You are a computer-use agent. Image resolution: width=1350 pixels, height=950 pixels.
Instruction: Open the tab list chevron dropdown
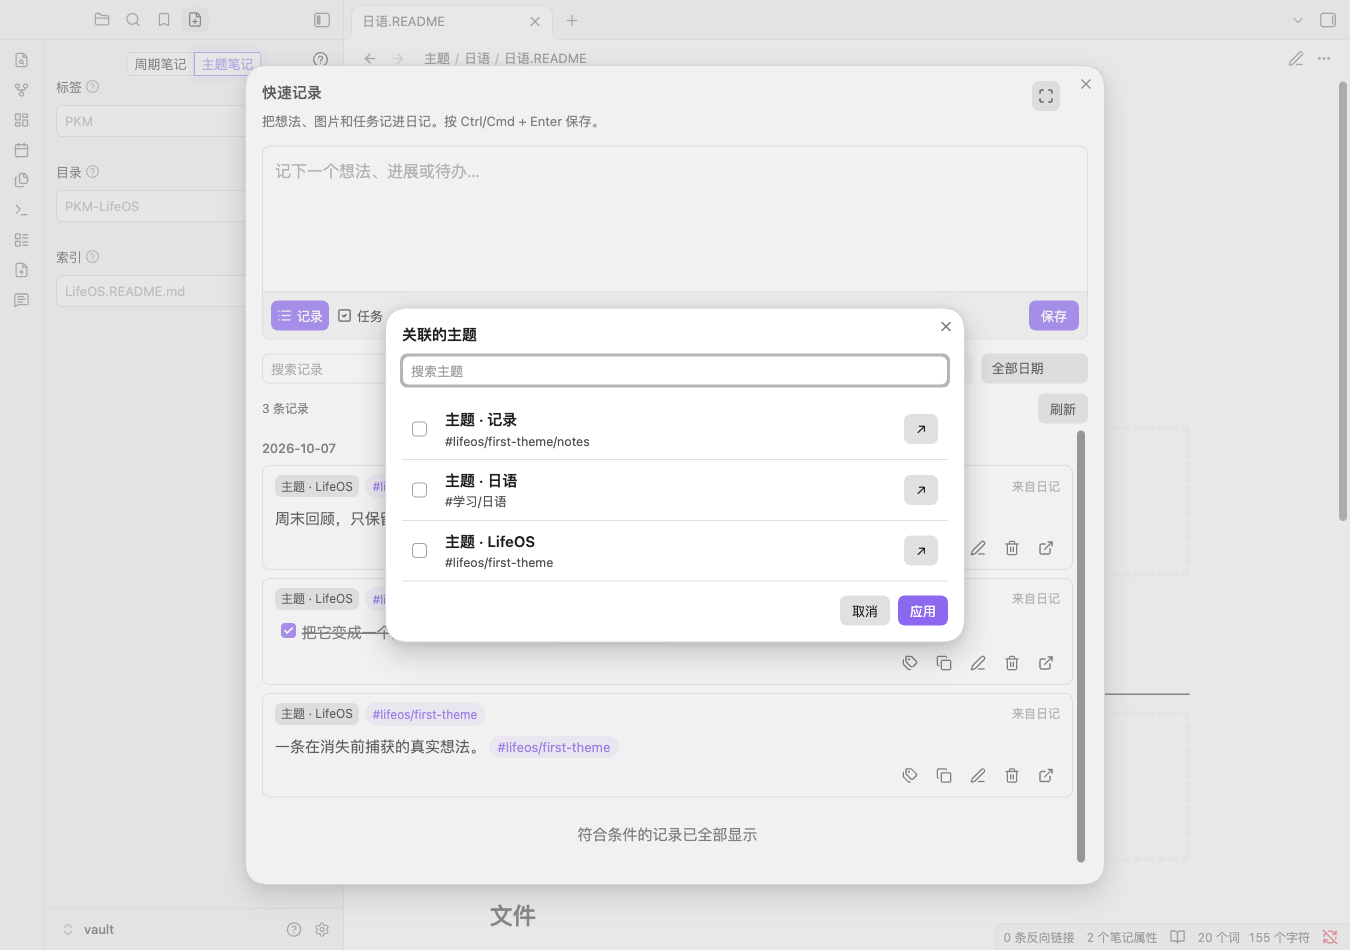[1298, 20]
